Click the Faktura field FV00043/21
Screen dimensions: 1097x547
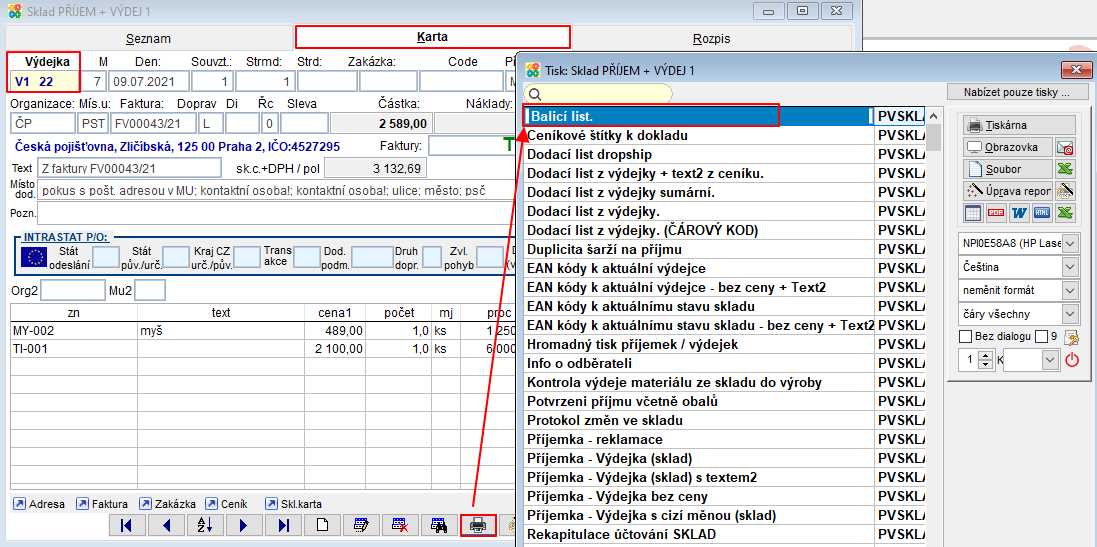click(152, 123)
